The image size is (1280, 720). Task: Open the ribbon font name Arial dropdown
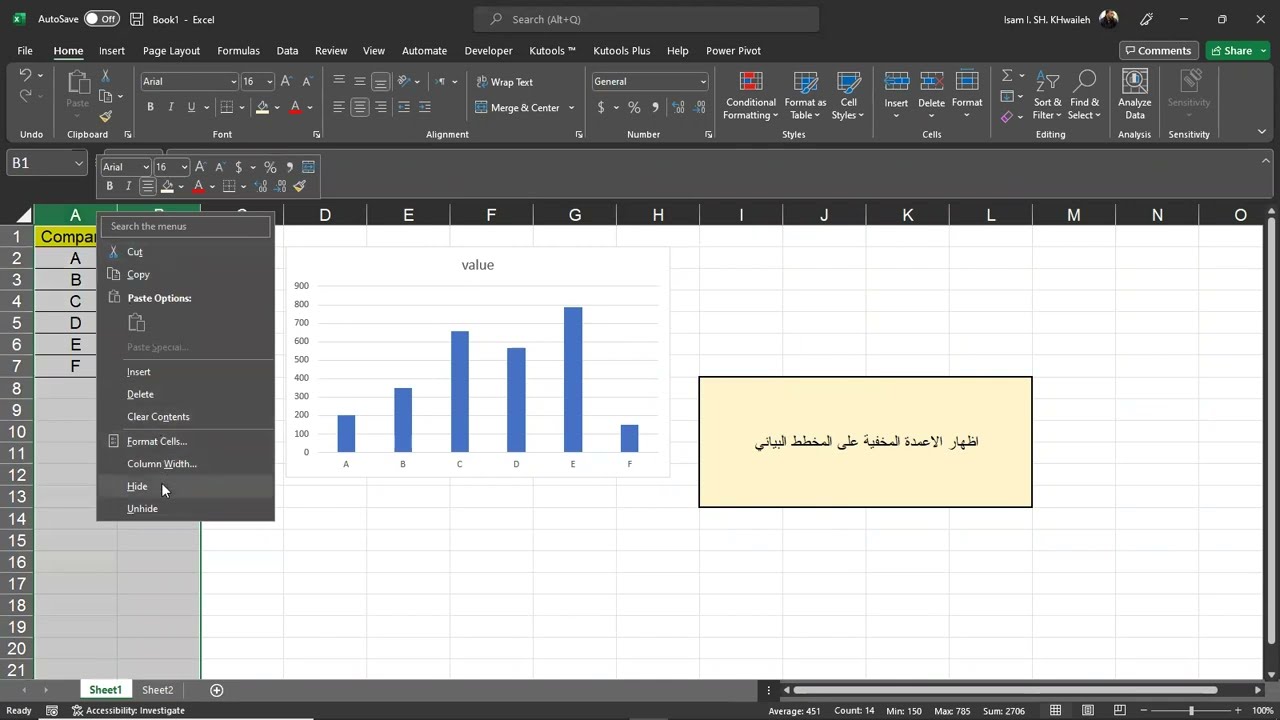click(x=234, y=82)
